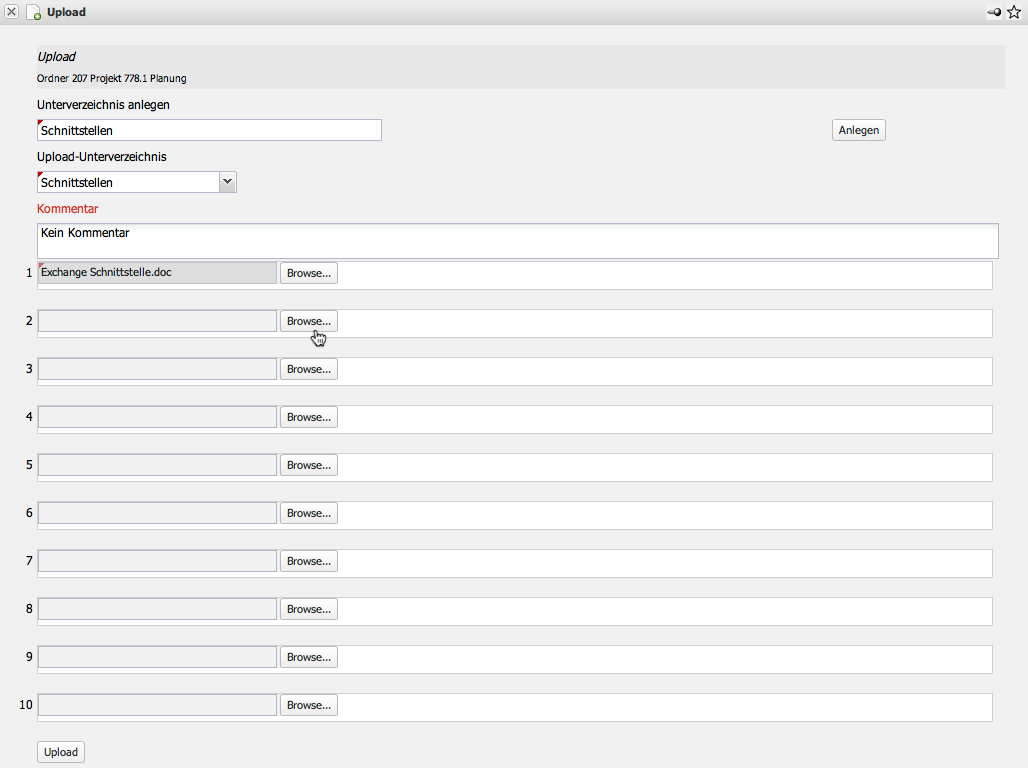Submit files with the Upload button
Screen dimensions: 1028x768
tap(61, 752)
